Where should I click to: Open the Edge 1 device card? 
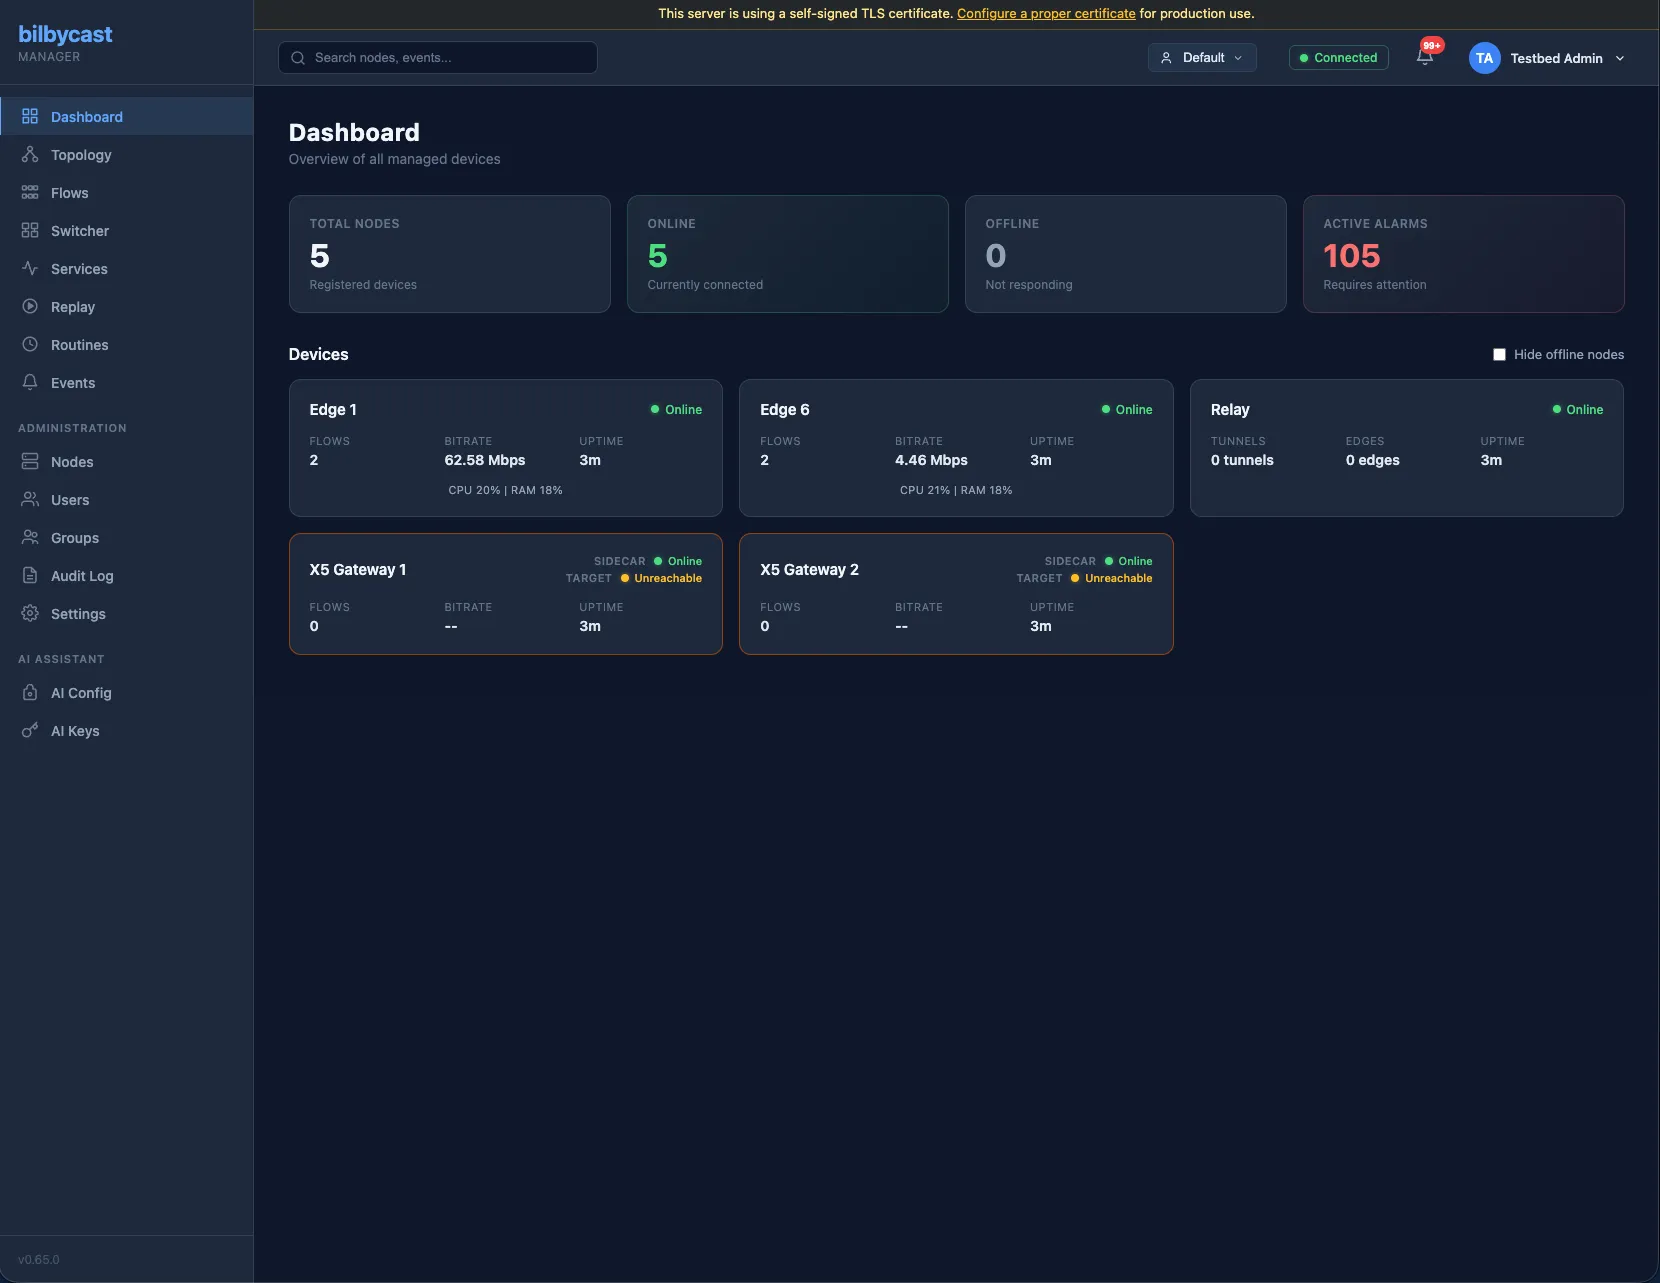pyautogui.click(x=506, y=447)
